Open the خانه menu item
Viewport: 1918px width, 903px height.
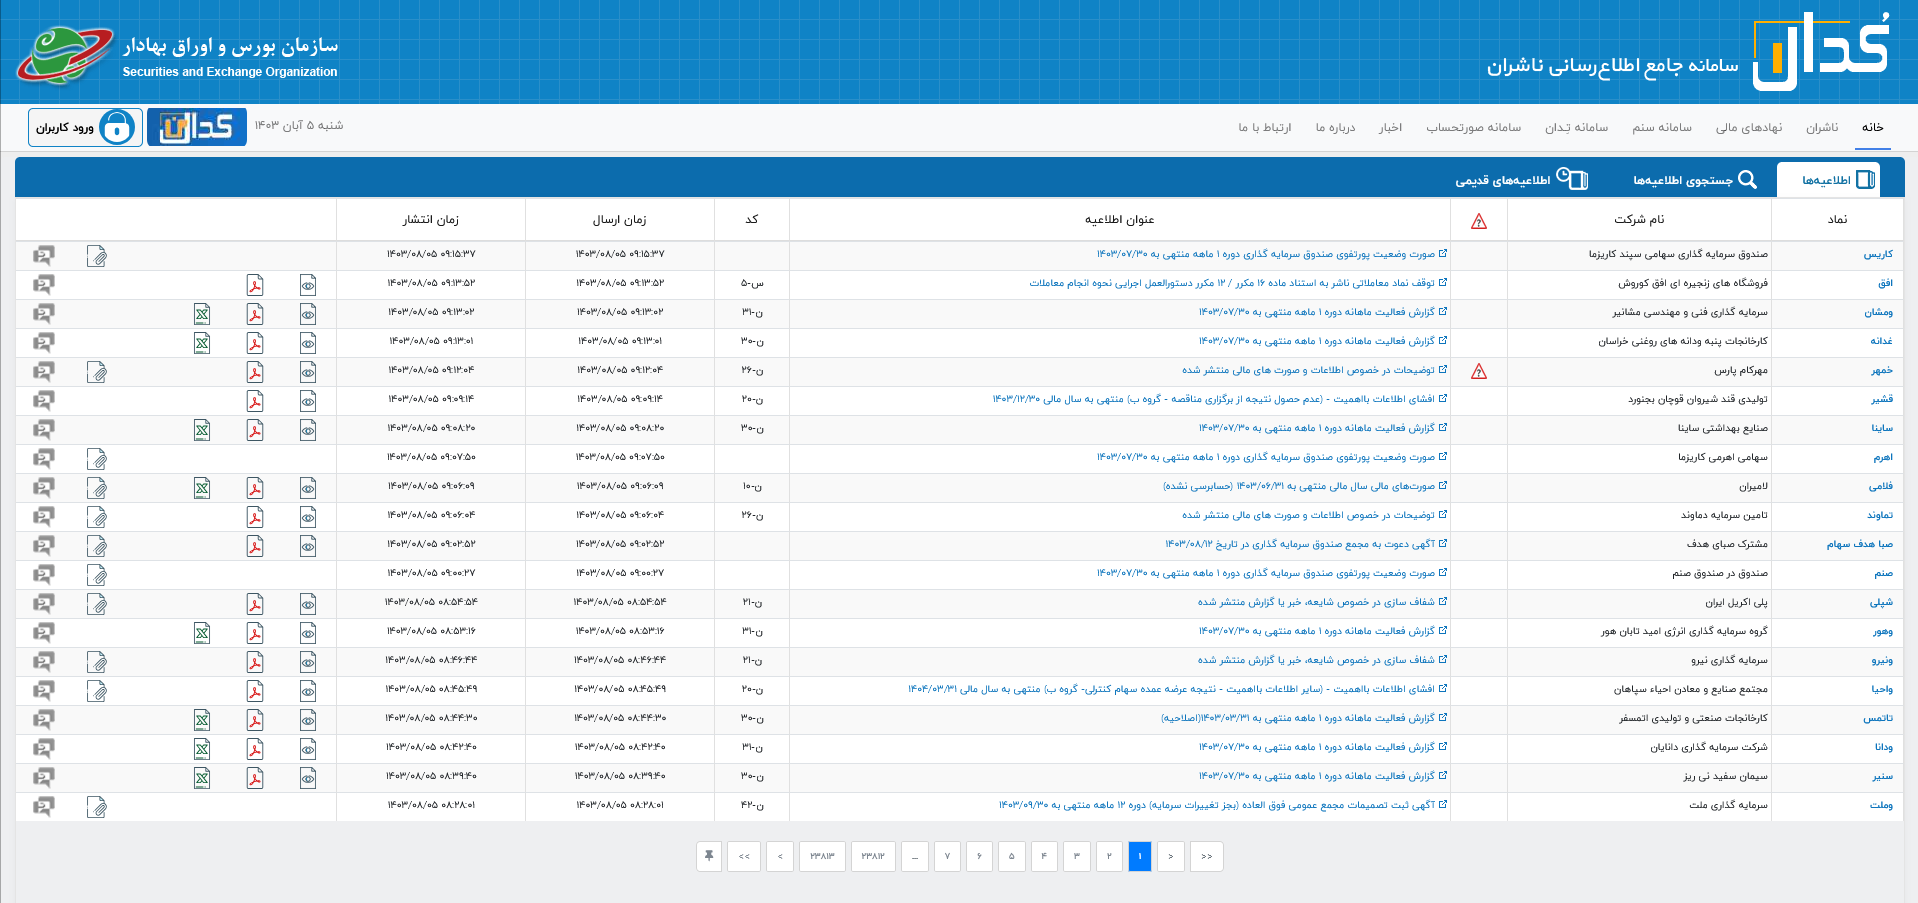[1872, 127]
